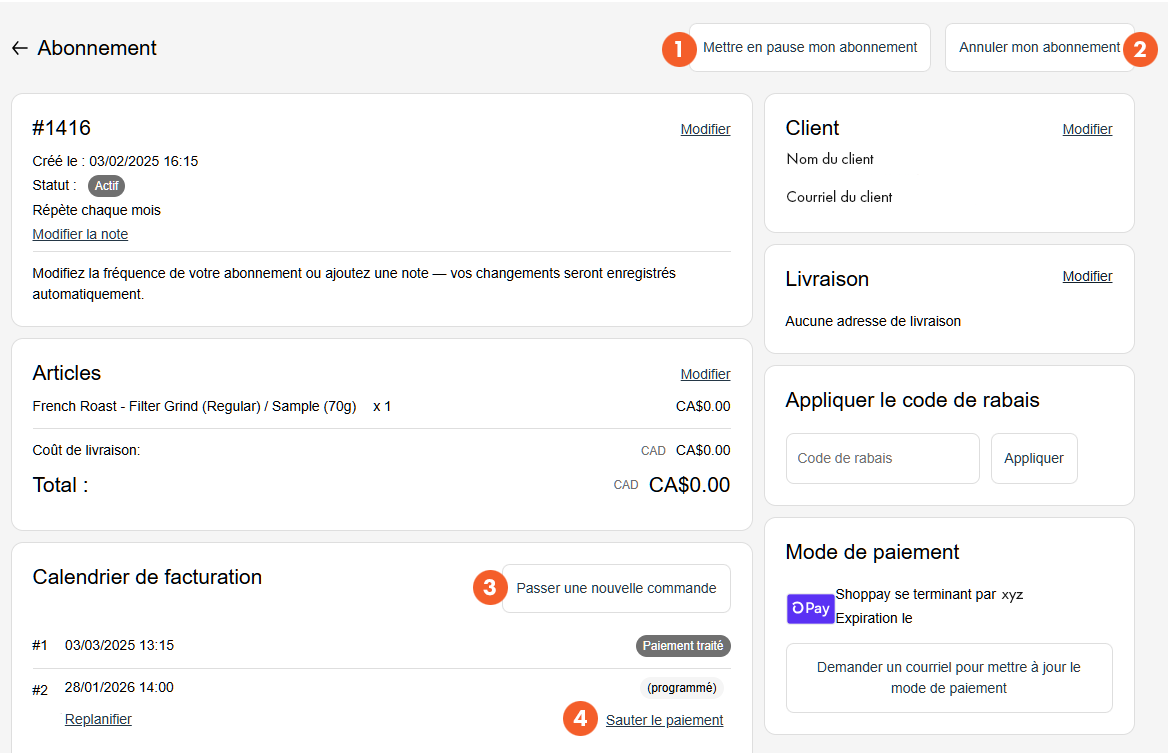Click Replanifier under billing #2
1168x753 pixels.
point(98,719)
